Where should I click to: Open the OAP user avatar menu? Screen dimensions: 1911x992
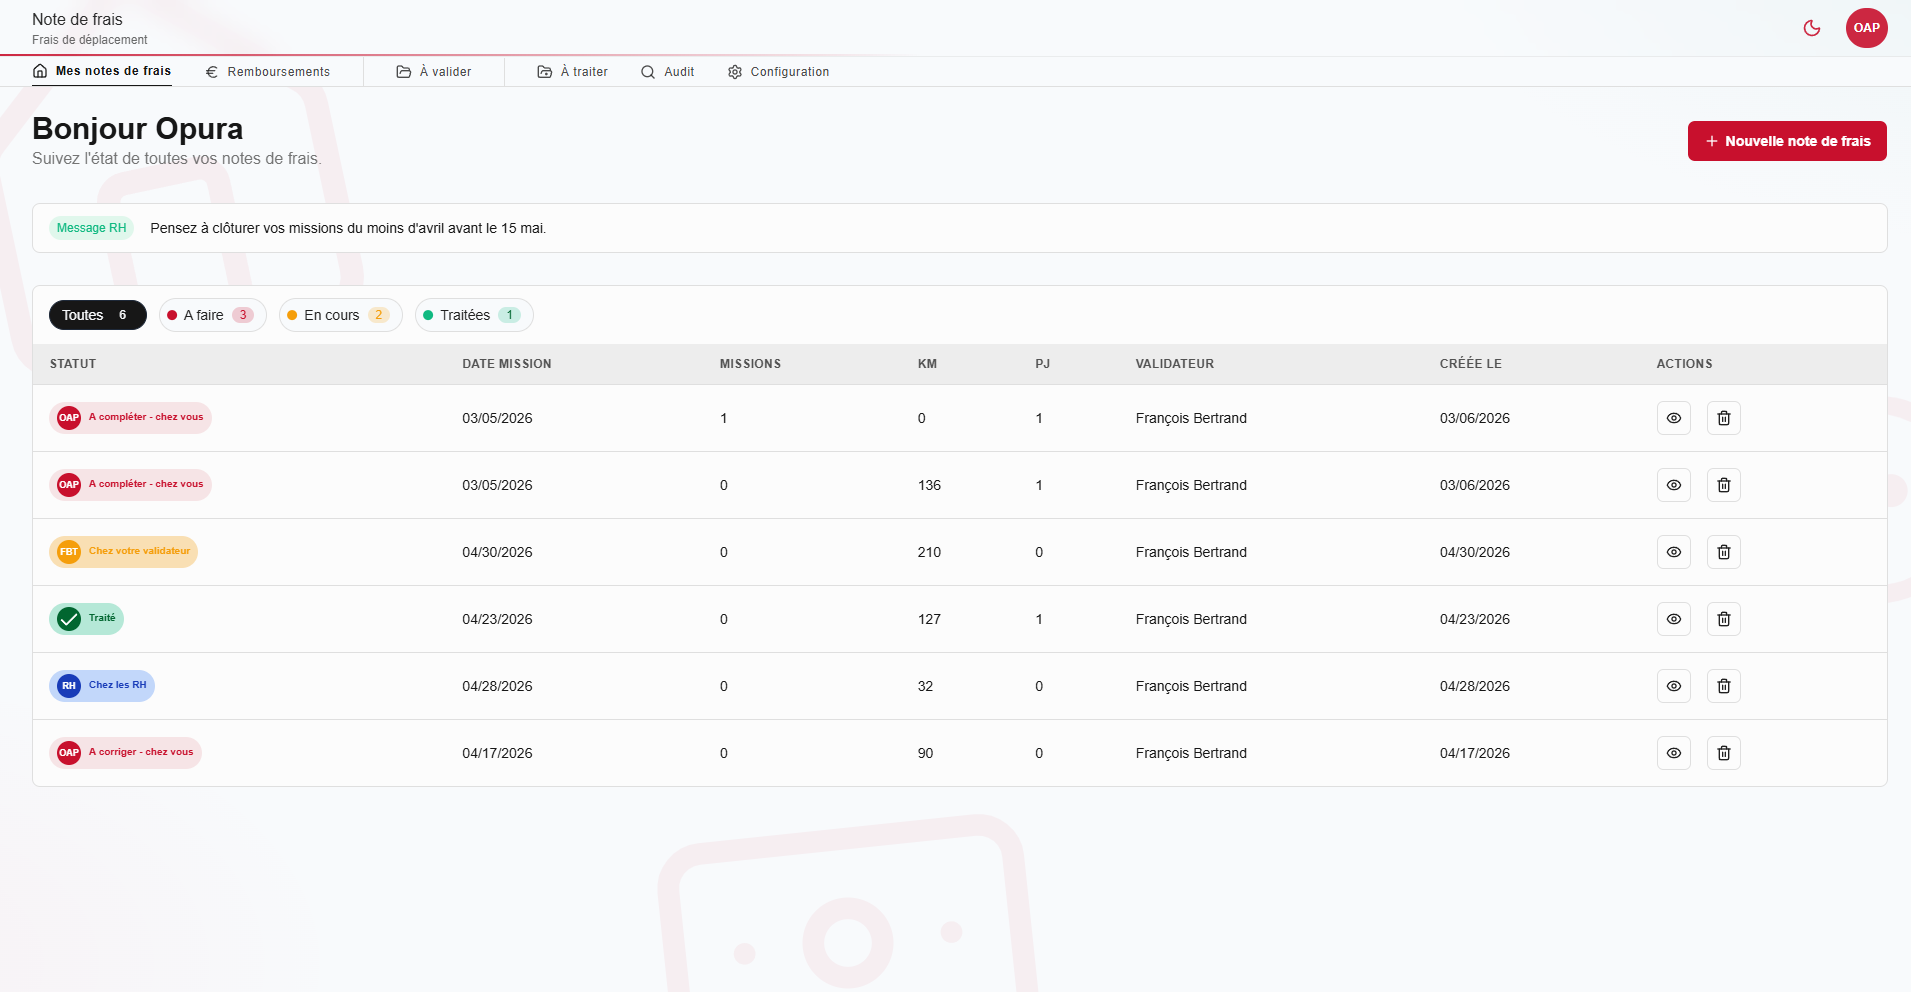point(1866,28)
